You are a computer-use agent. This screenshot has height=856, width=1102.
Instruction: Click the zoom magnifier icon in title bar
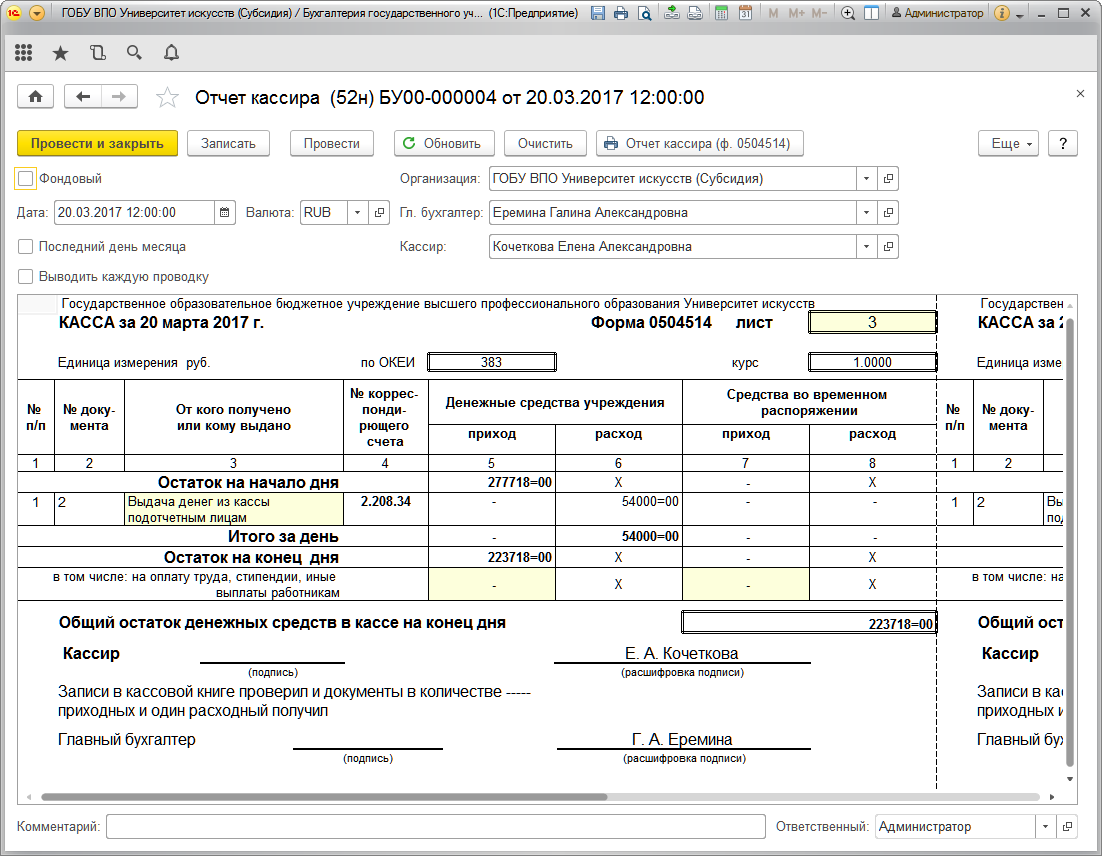click(x=848, y=13)
